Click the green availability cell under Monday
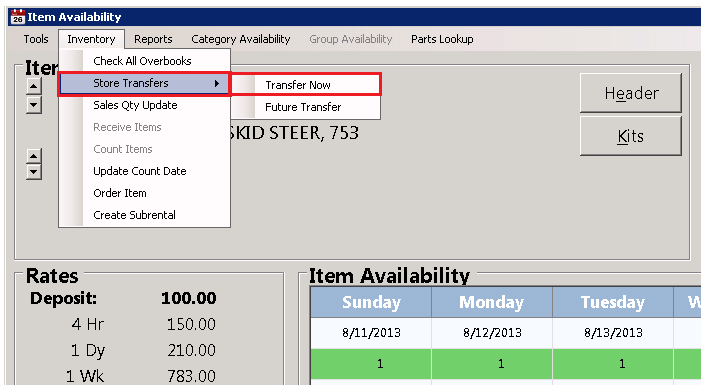706x385 pixels. click(x=492, y=364)
